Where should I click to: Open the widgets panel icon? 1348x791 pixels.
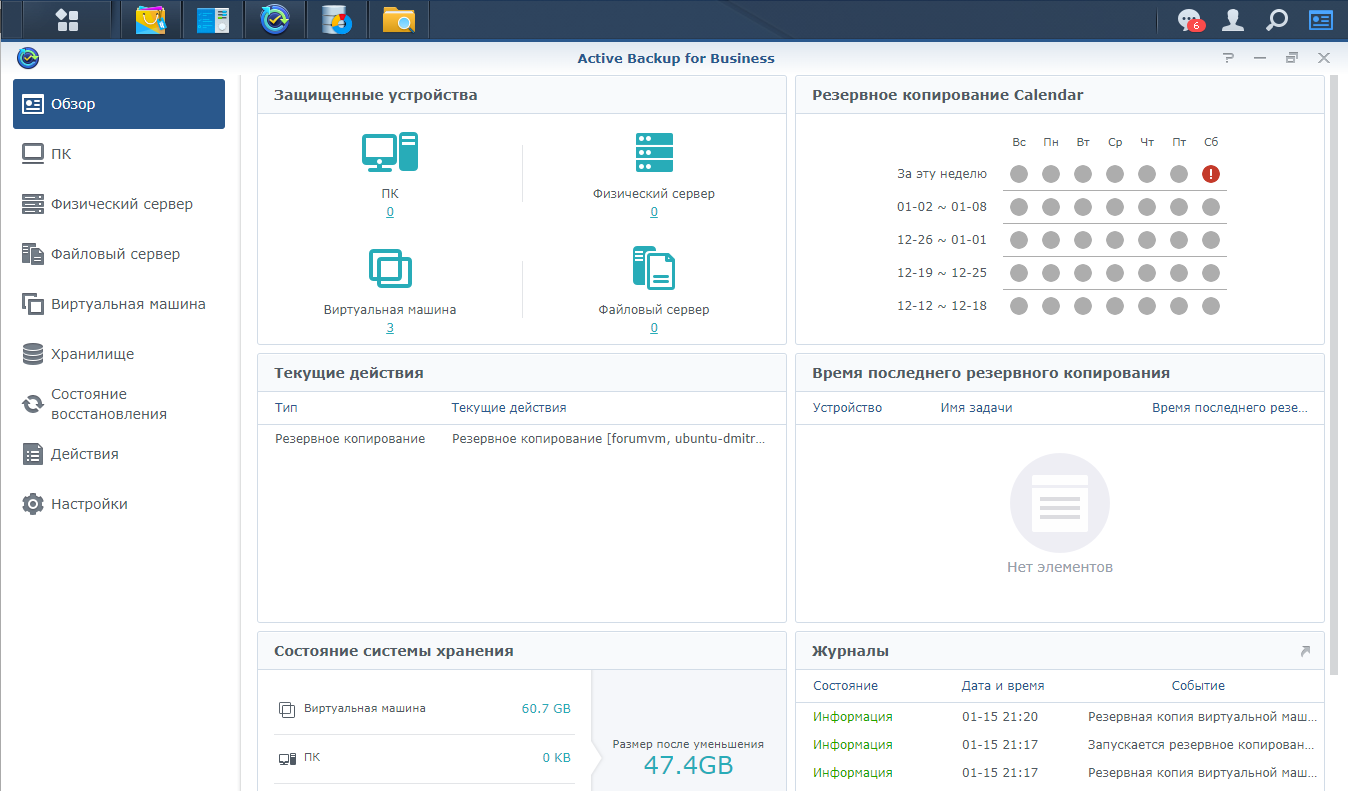click(1321, 19)
